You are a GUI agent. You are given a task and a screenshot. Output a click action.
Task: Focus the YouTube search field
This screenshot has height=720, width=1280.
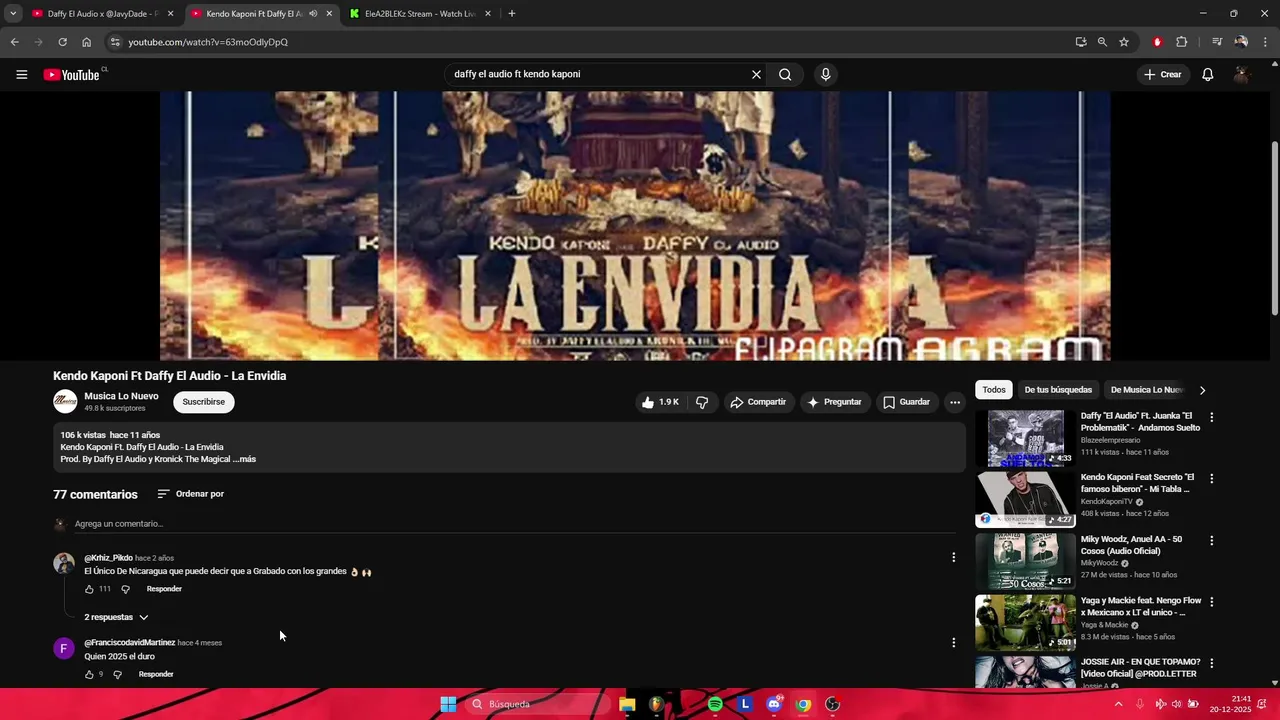598,74
